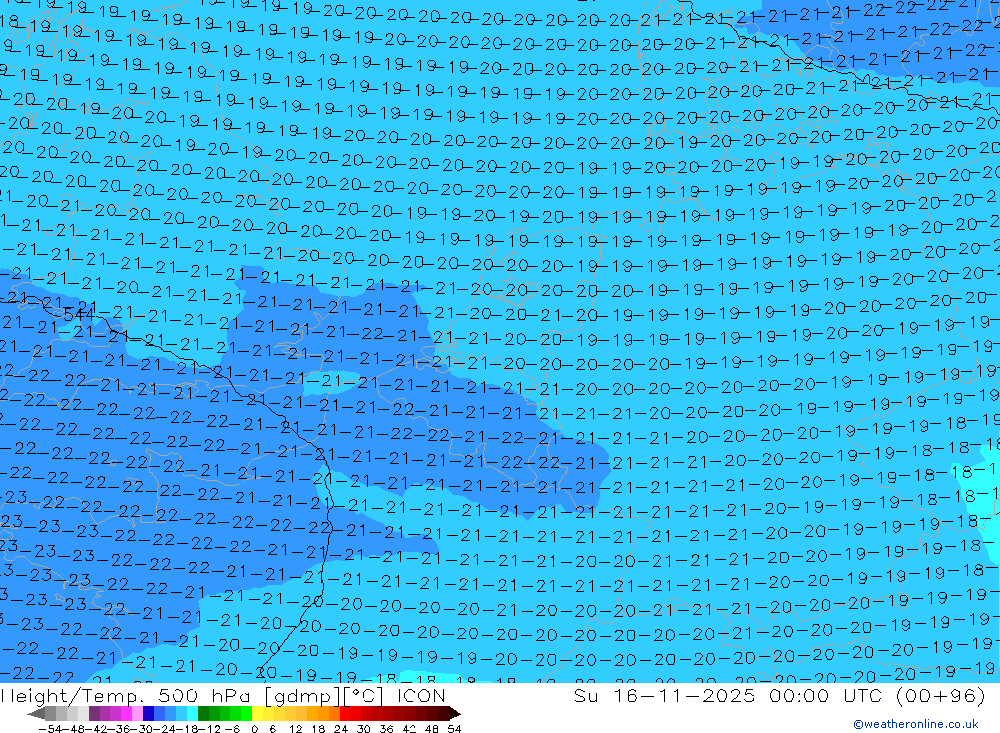
Task: Click the '[gdmp]' unit label
Action: (x=302, y=696)
